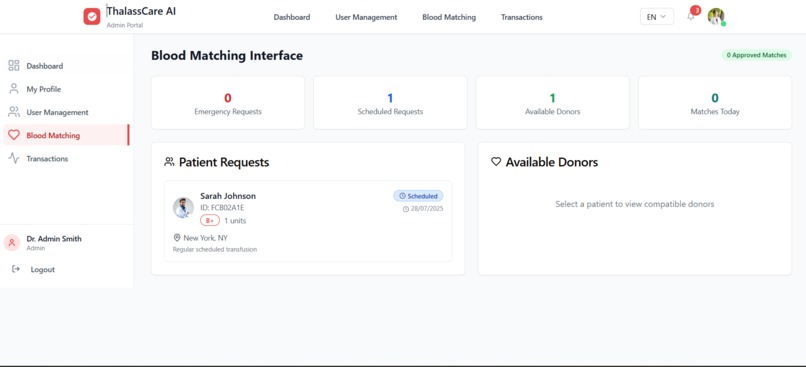
Task: Click patient ID FCB02A1E text
Action: point(222,208)
